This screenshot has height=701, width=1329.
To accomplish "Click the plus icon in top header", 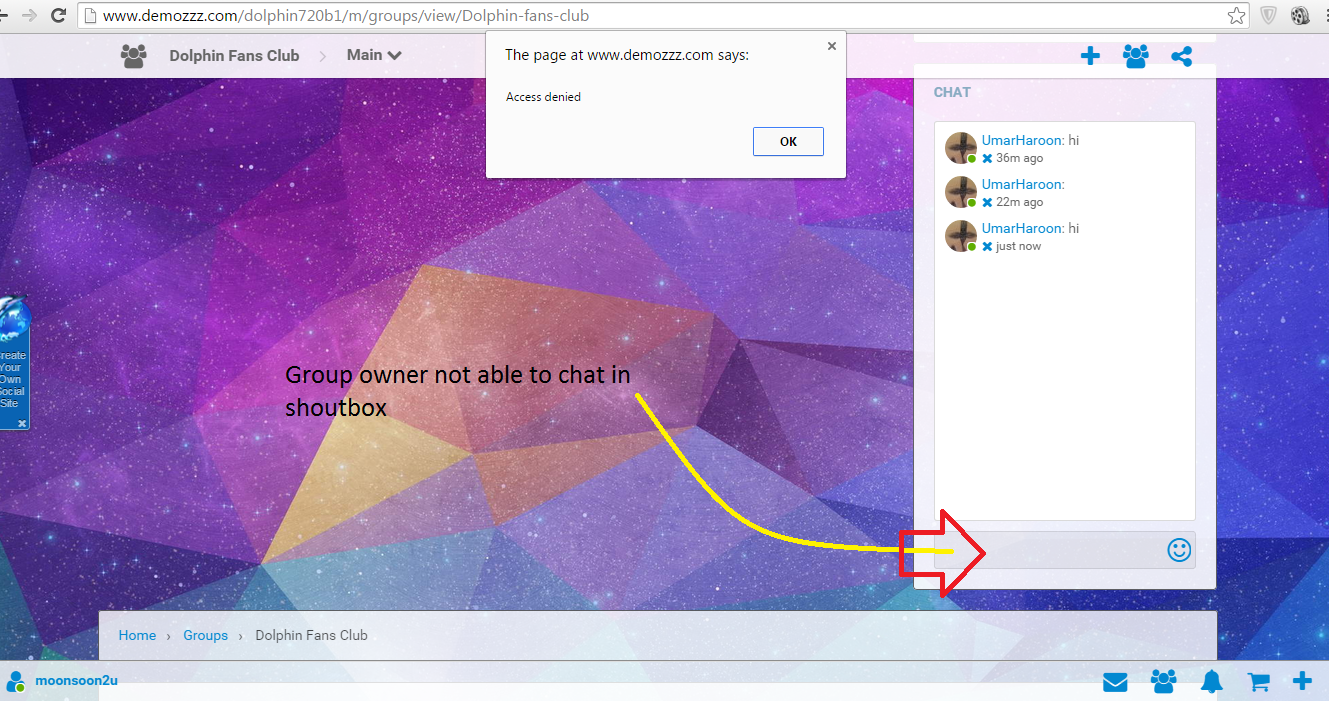I will (1090, 56).
